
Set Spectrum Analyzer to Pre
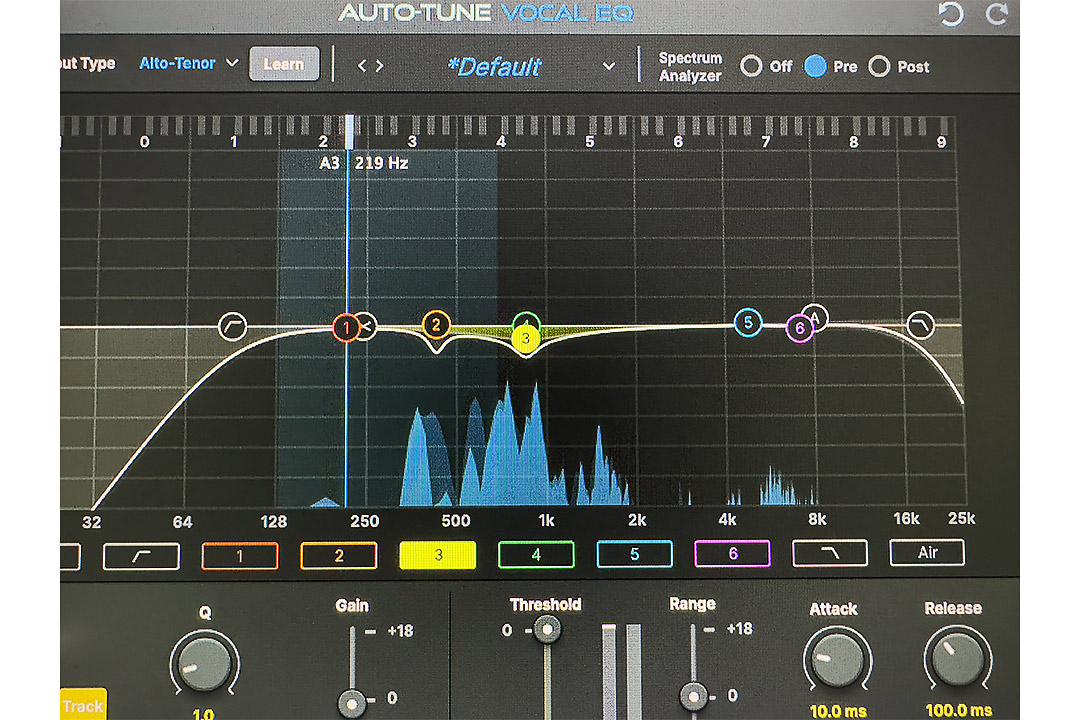tap(816, 66)
